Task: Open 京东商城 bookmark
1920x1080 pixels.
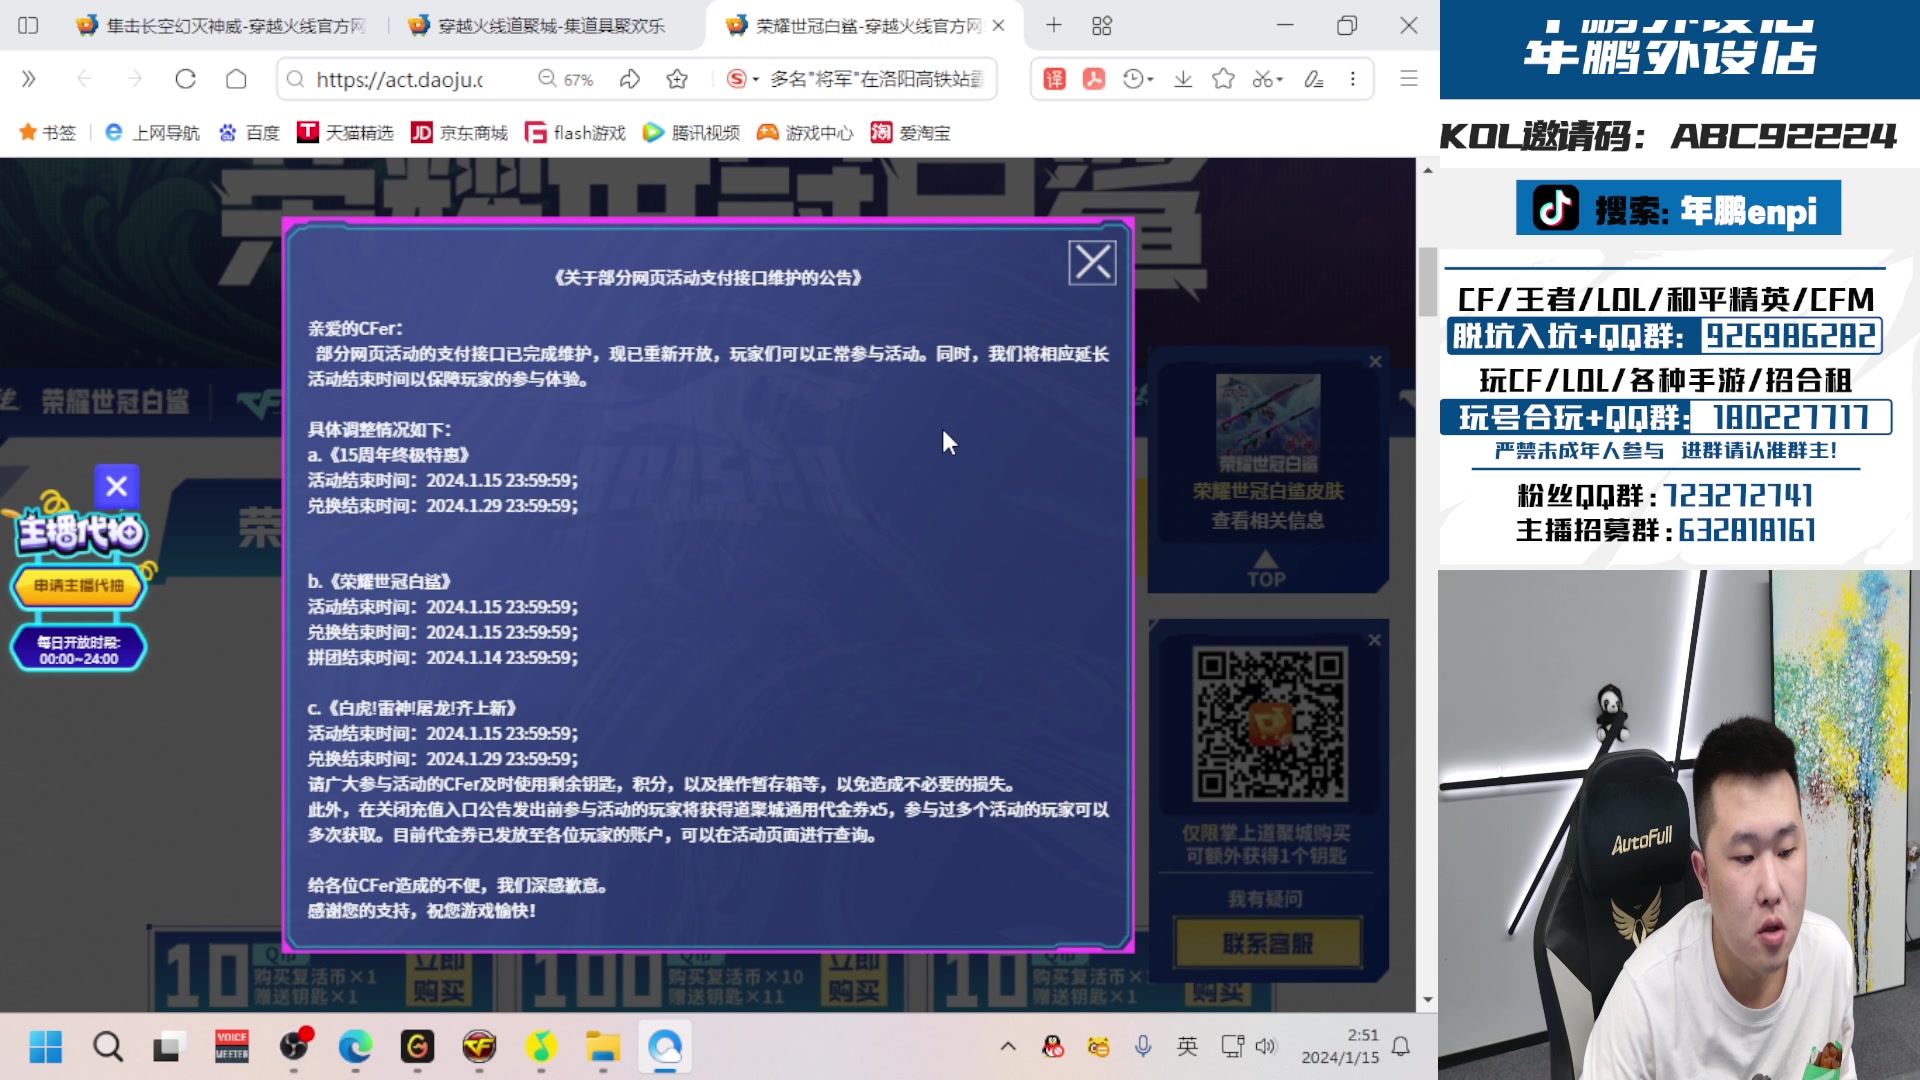Action: click(x=460, y=133)
